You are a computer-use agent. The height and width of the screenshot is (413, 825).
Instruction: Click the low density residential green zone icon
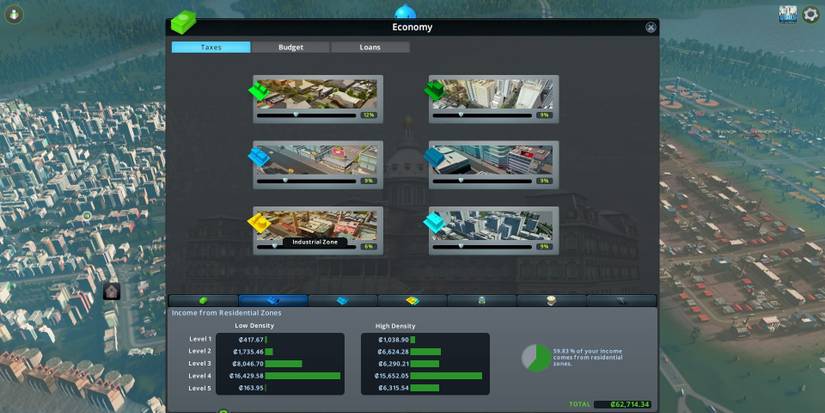pos(259,90)
